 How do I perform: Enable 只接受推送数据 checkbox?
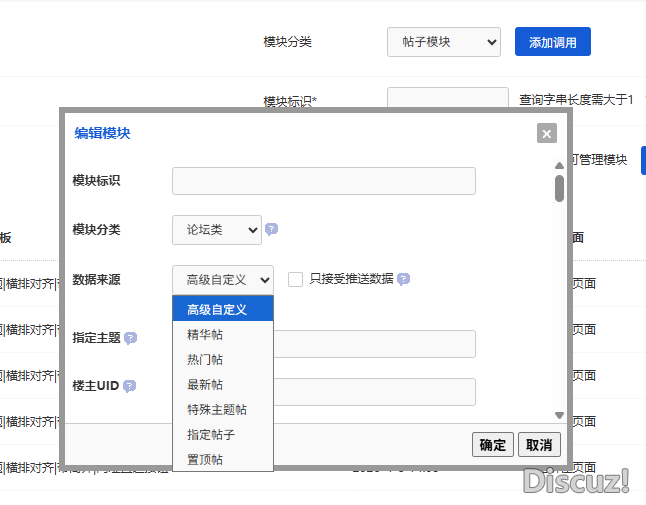coord(296,280)
